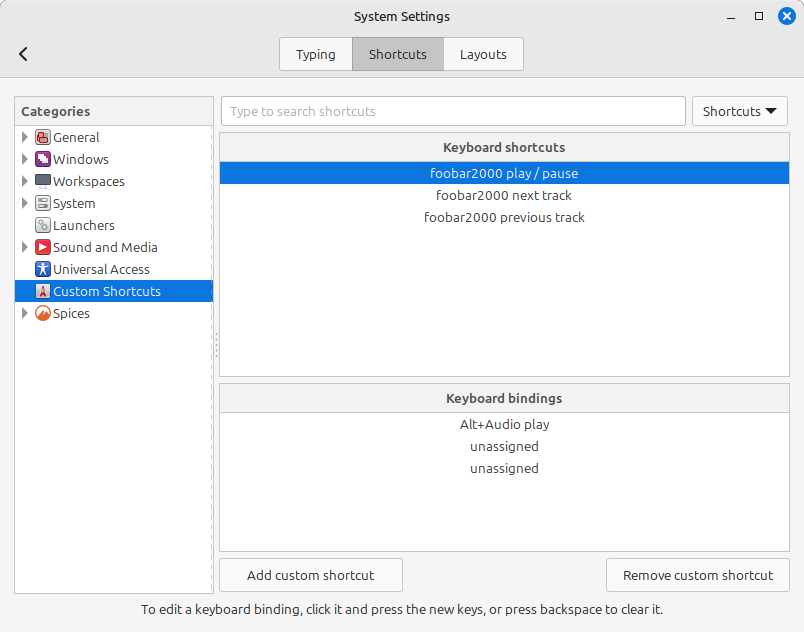Open the Shortcuts filter dropdown
Viewport: 804px width, 632px height.
739,111
